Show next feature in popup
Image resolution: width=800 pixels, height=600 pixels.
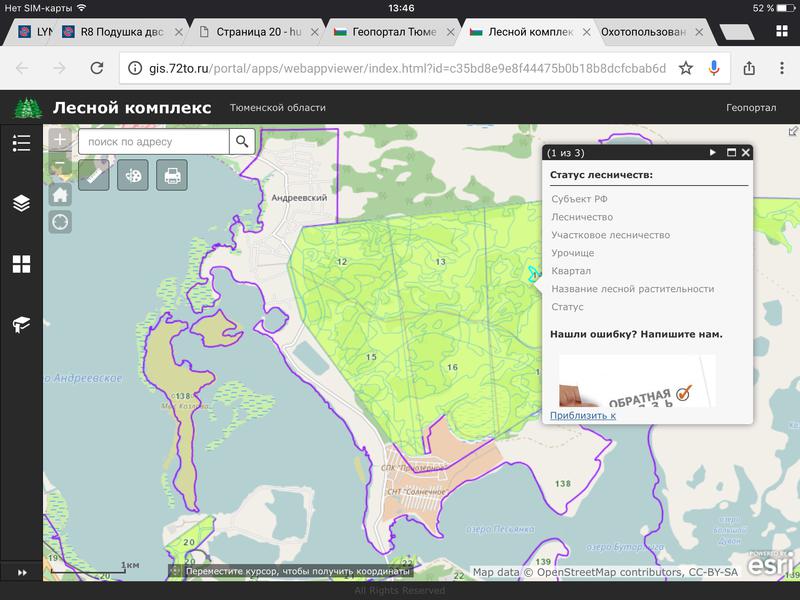point(713,153)
